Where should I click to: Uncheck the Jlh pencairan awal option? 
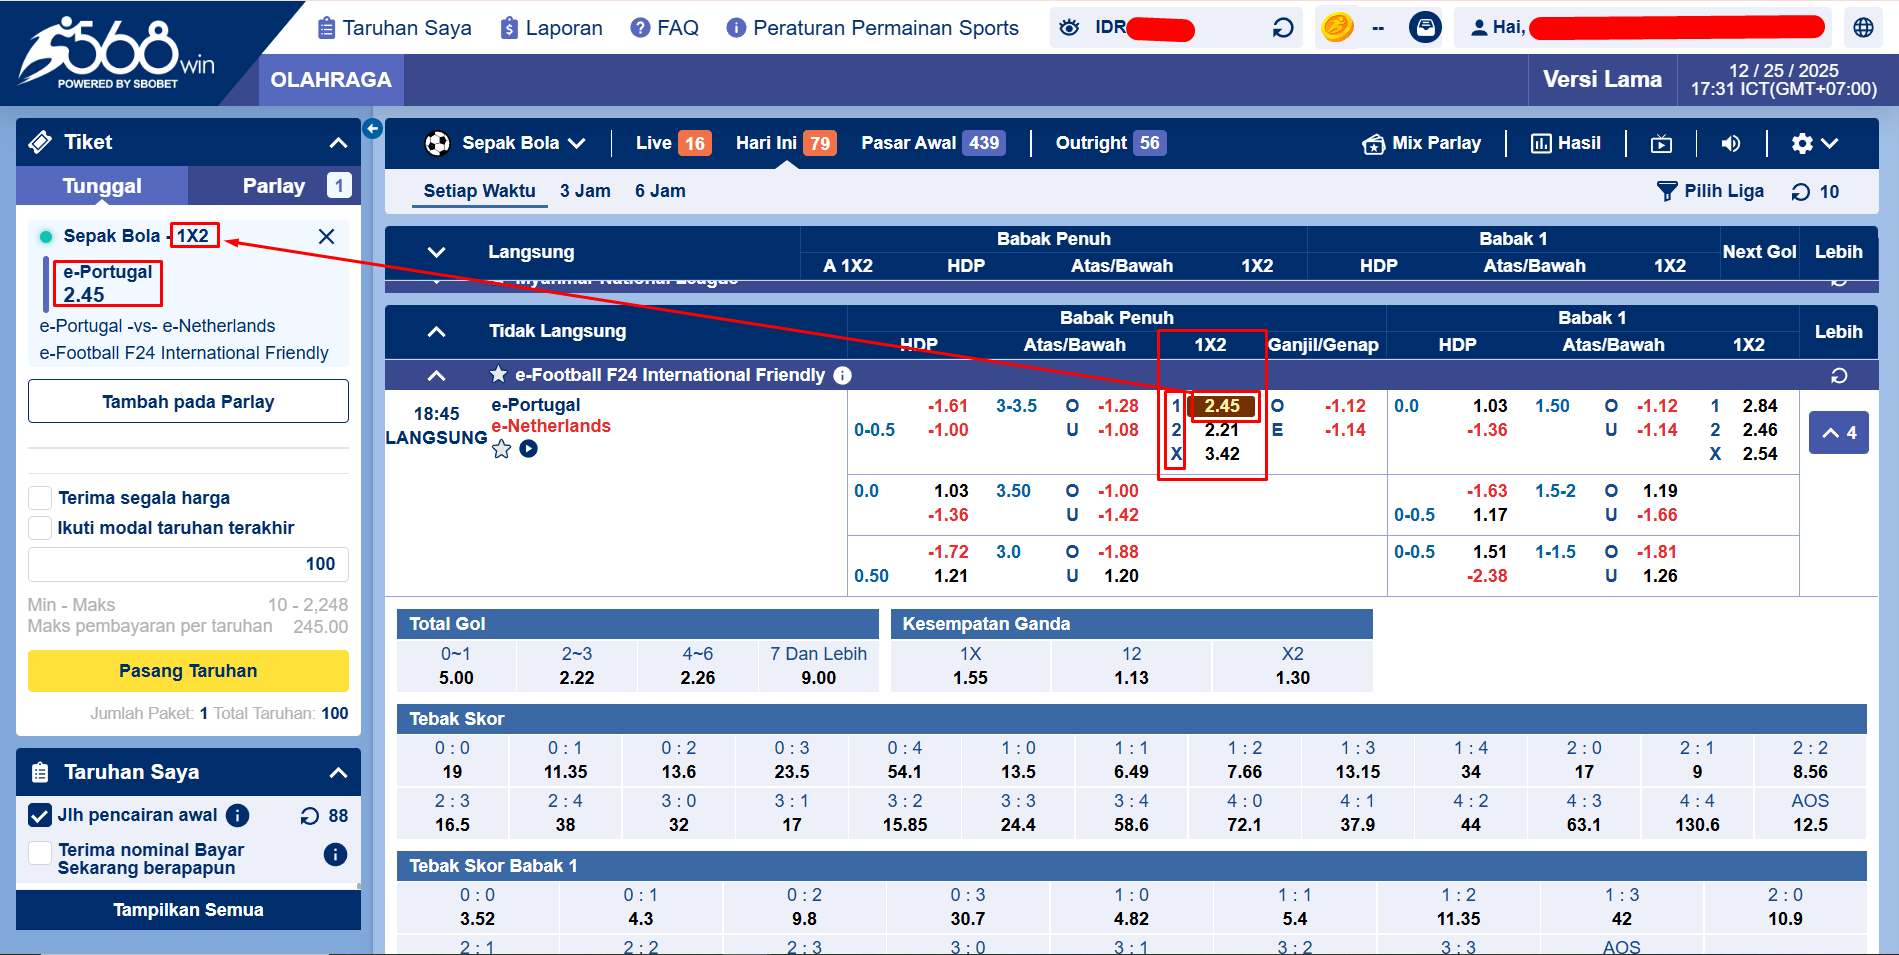coord(40,815)
